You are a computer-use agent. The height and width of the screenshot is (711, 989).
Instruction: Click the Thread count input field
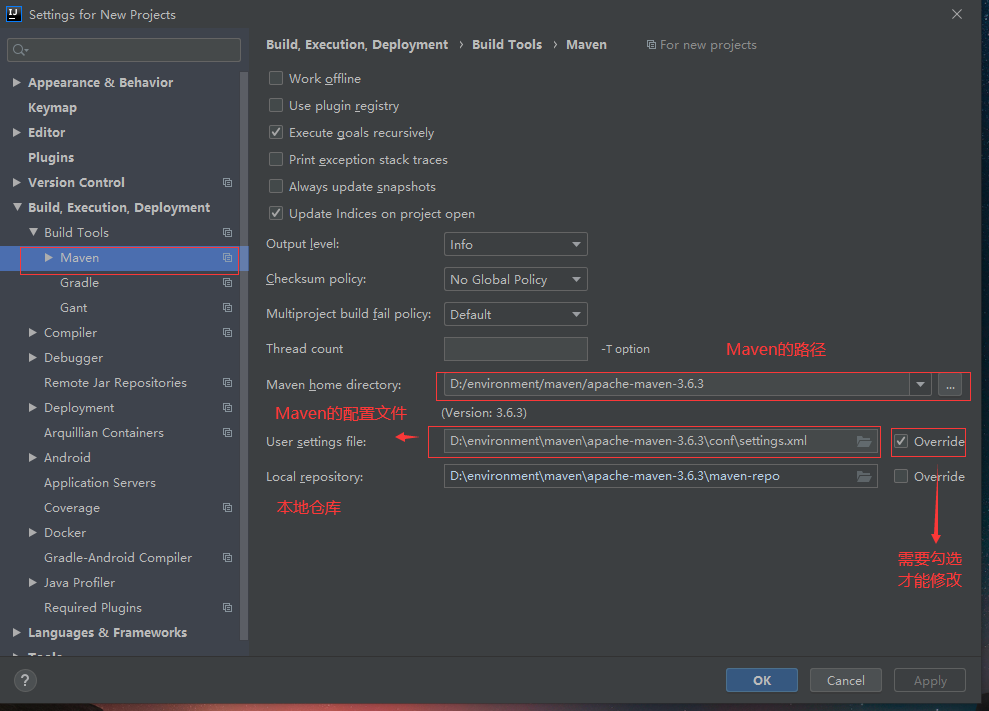click(515, 349)
